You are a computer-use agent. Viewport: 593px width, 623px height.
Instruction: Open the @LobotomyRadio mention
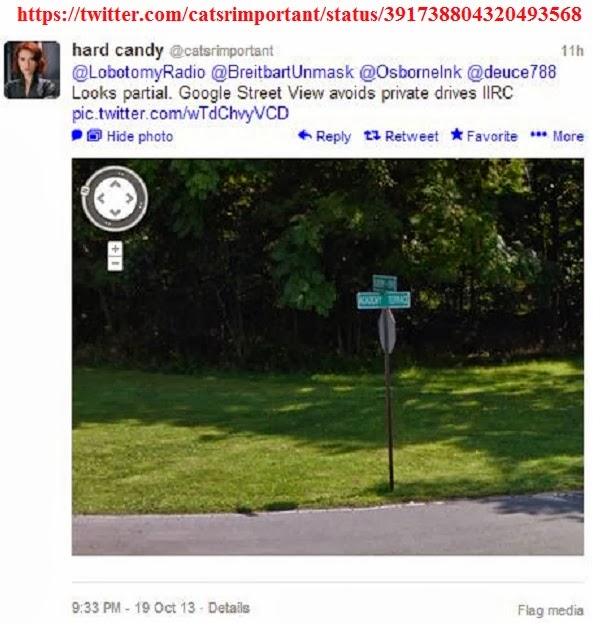(138, 72)
